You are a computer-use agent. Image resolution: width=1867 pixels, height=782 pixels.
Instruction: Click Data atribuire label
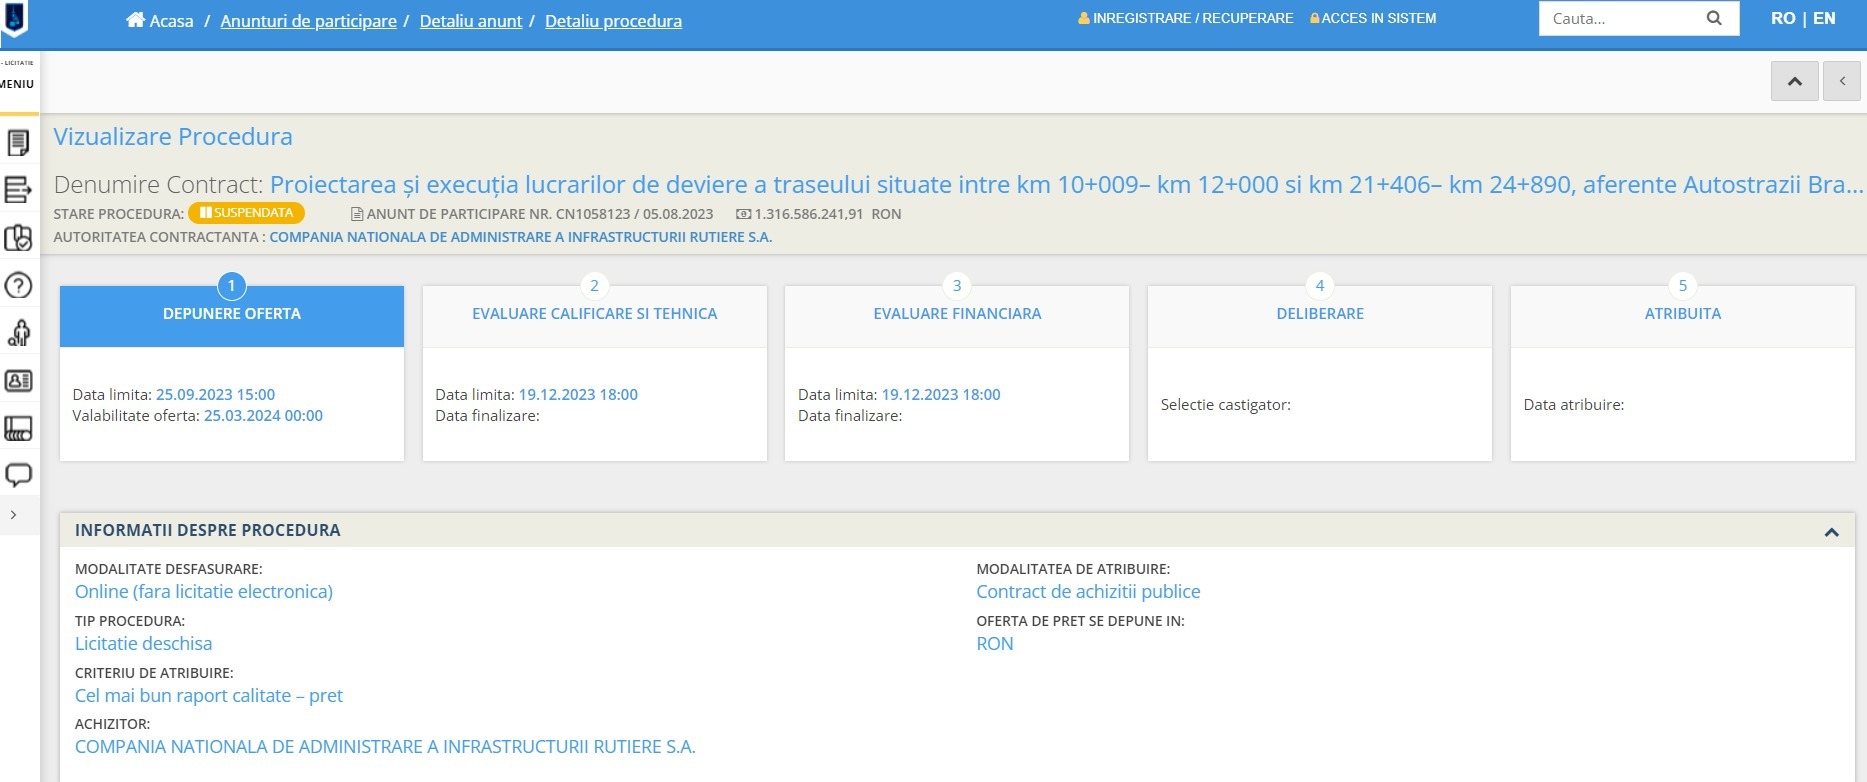coord(1574,405)
